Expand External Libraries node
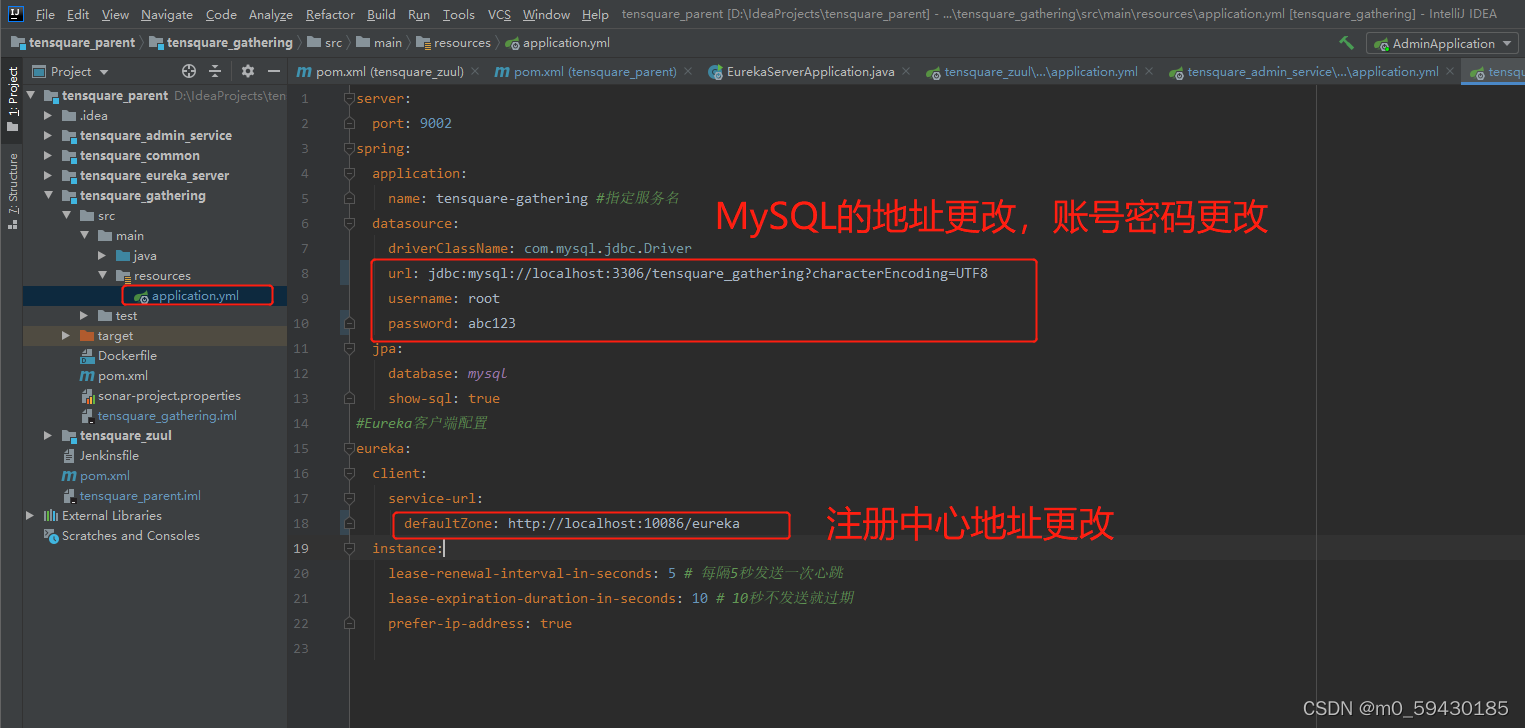 click(30, 516)
